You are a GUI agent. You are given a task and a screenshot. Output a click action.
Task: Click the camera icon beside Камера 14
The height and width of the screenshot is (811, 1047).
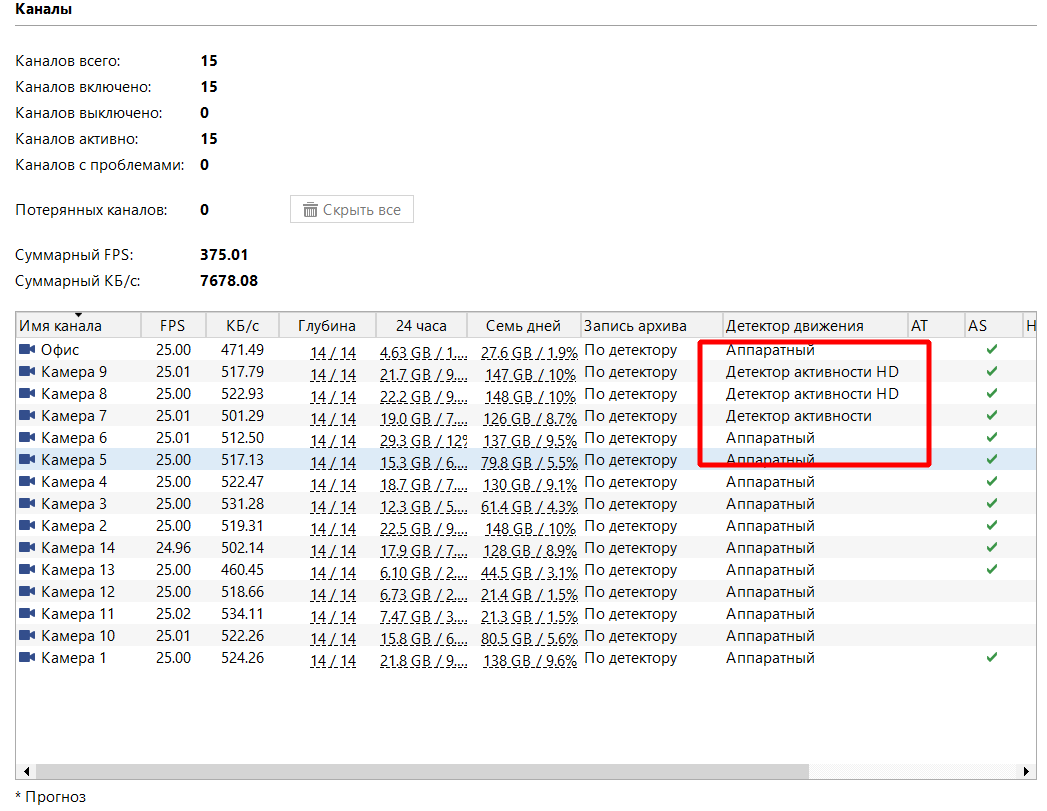[x=27, y=548]
